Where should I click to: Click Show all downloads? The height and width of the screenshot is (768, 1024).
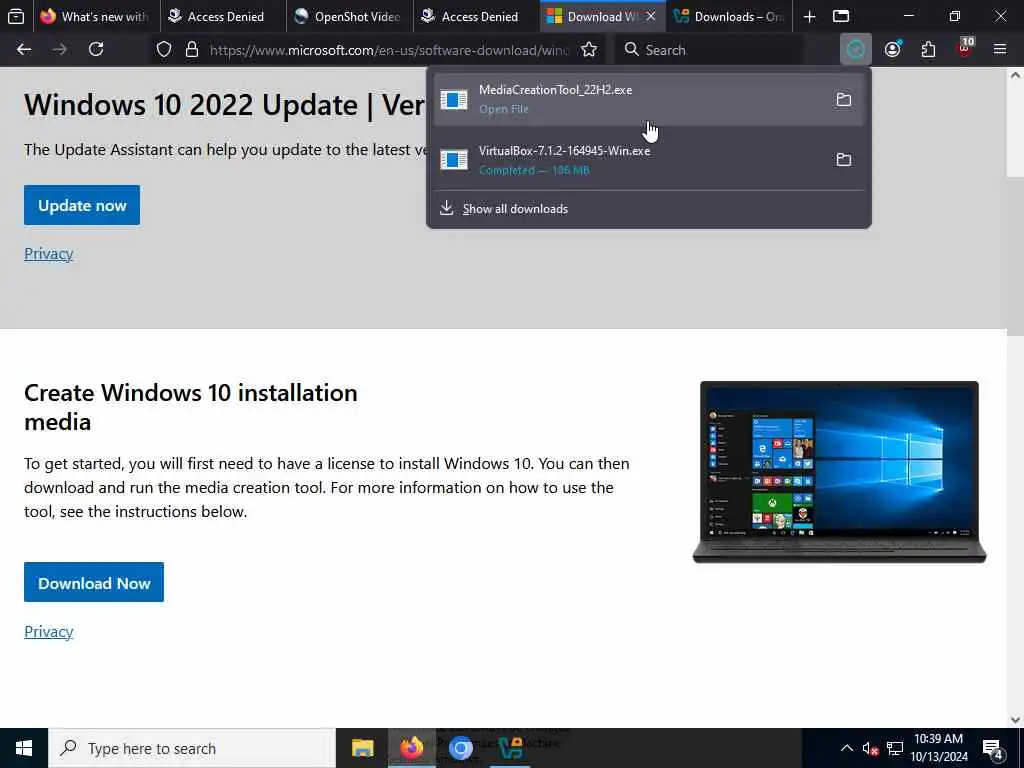(515, 209)
